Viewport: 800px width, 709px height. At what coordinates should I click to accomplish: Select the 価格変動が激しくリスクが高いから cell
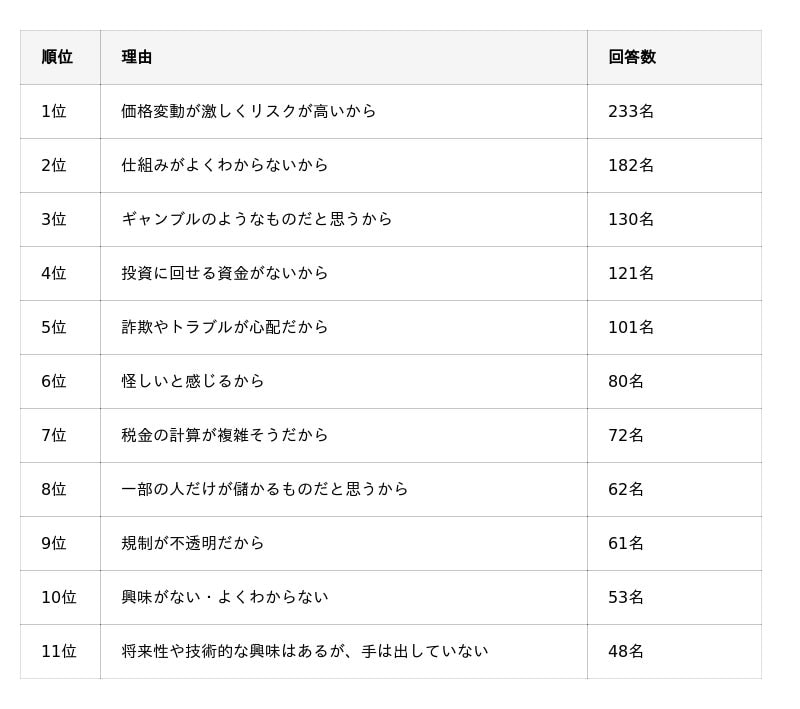coord(249,111)
